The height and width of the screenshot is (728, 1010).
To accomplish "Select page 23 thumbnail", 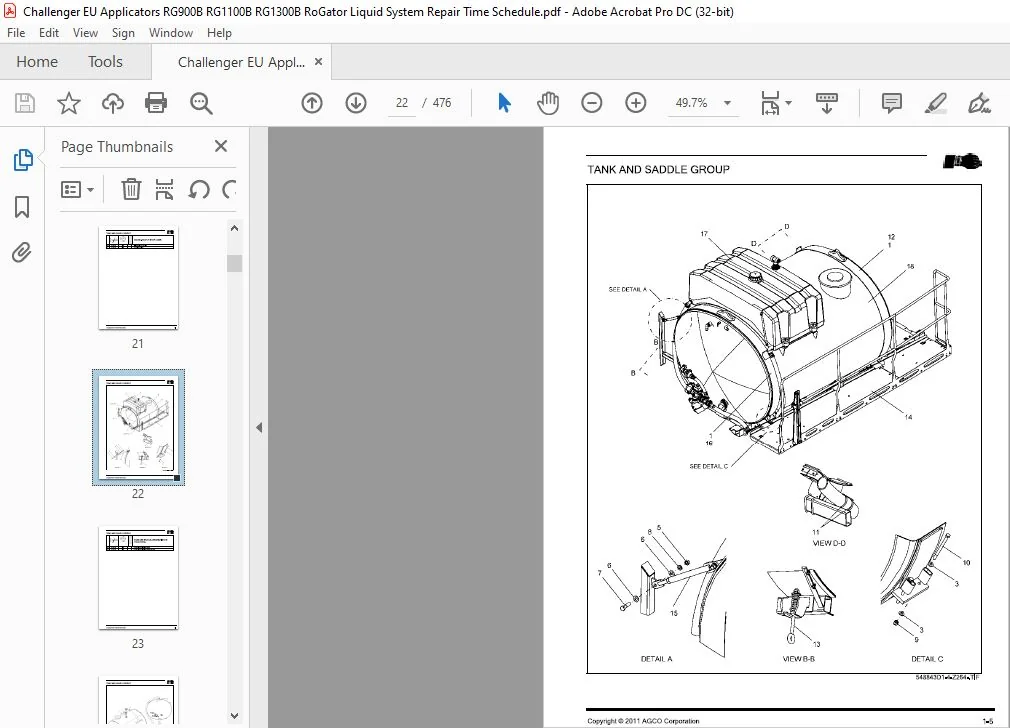I will [x=138, y=577].
